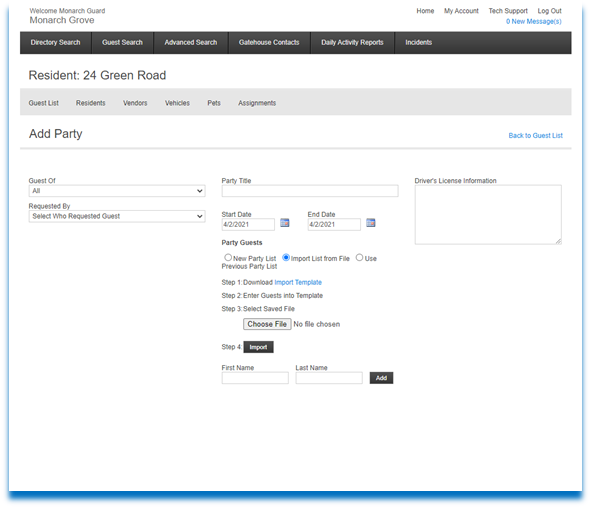The image size is (591, 508).
Task: Click the Choose File button
Action: pyautogui.click(x=267, y=324)
